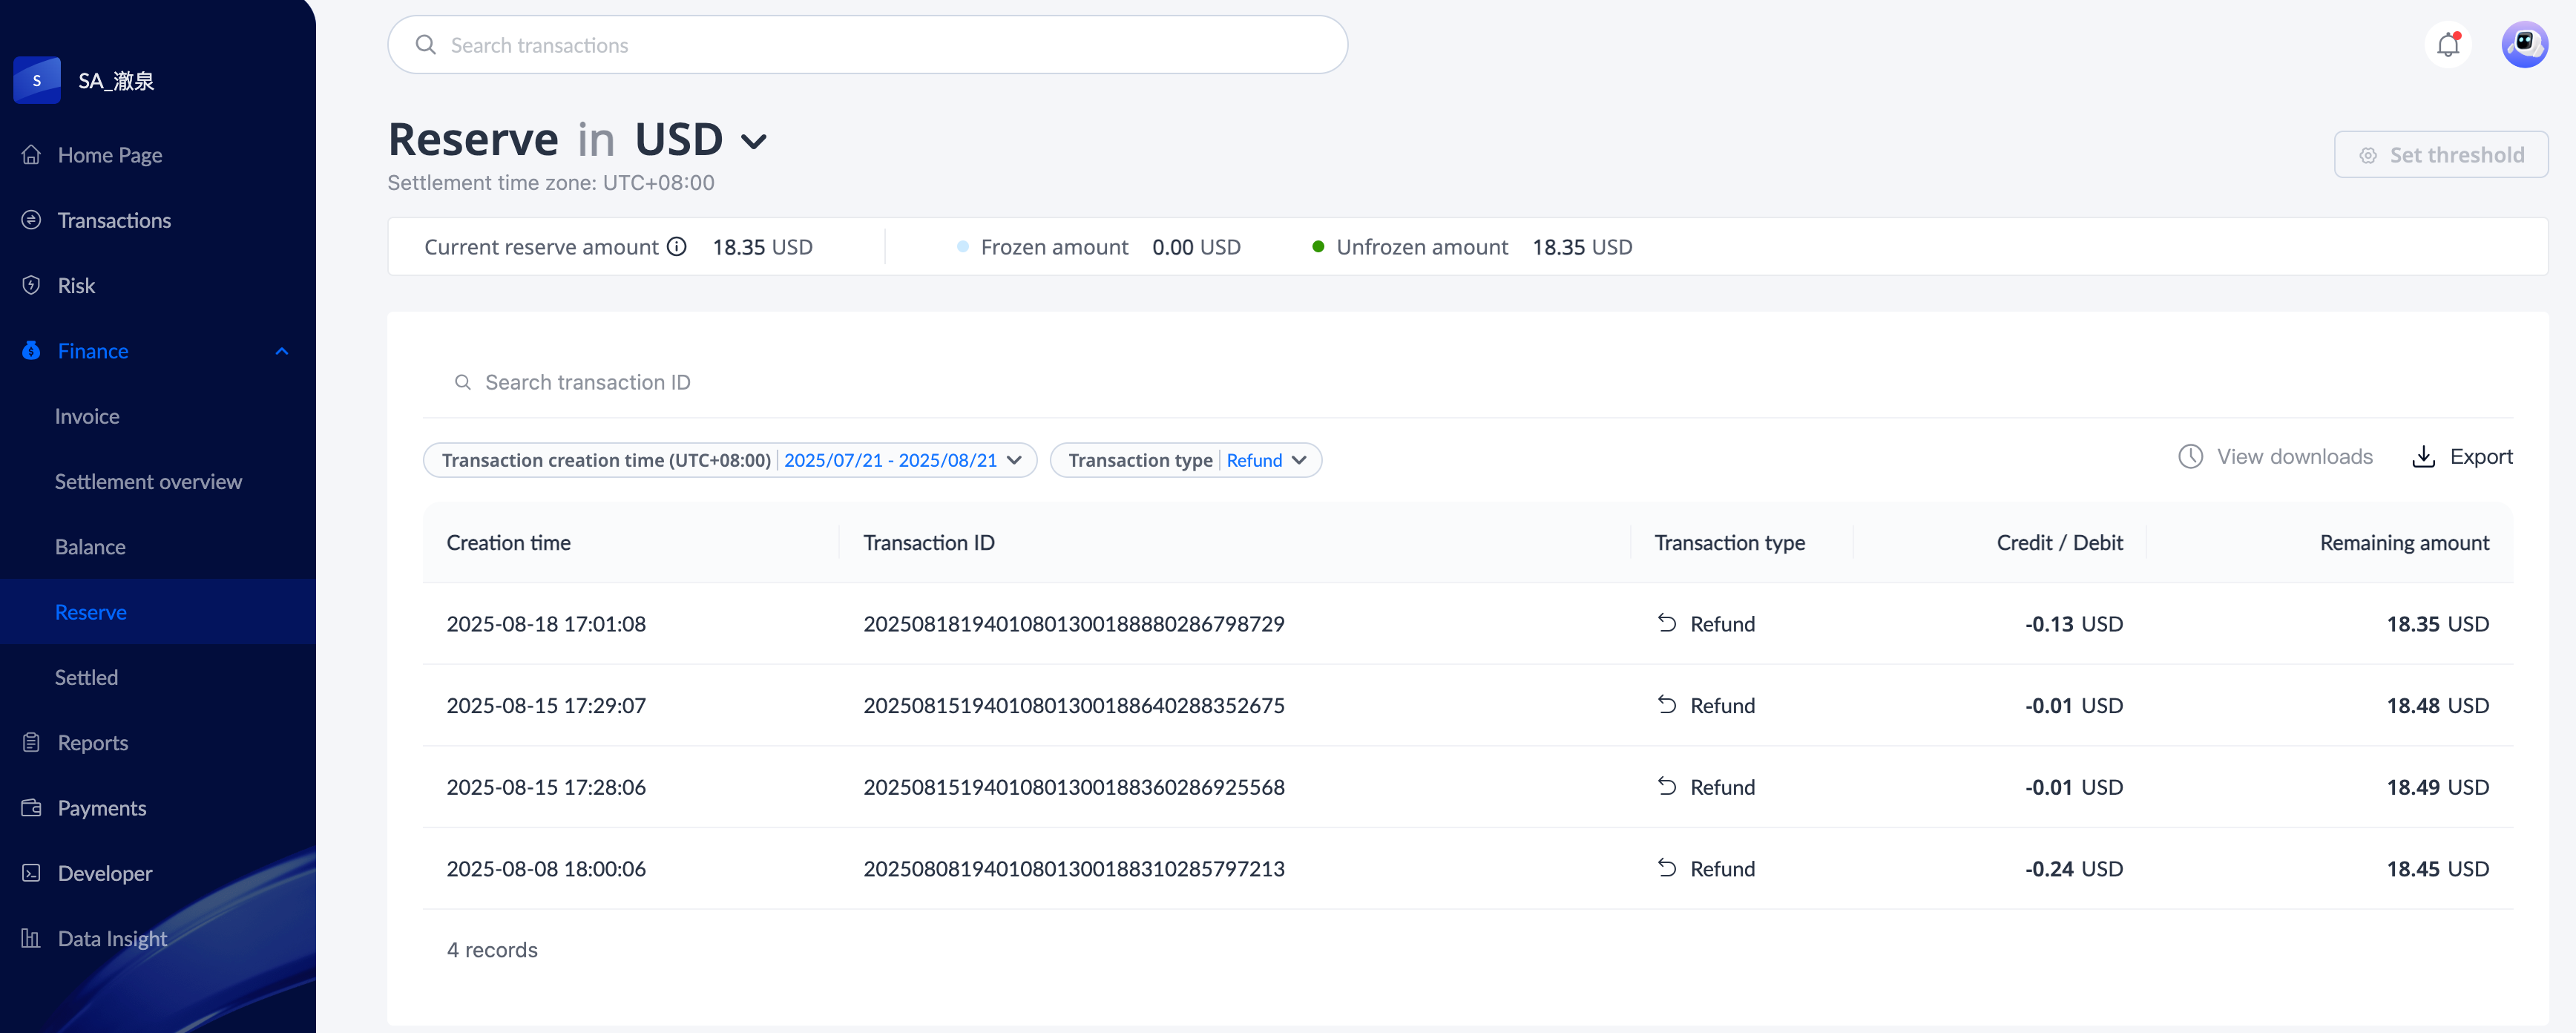Click the Risk shield icon in sidebar
Screen dimensions: 2576x1033
tap(32, 285)
